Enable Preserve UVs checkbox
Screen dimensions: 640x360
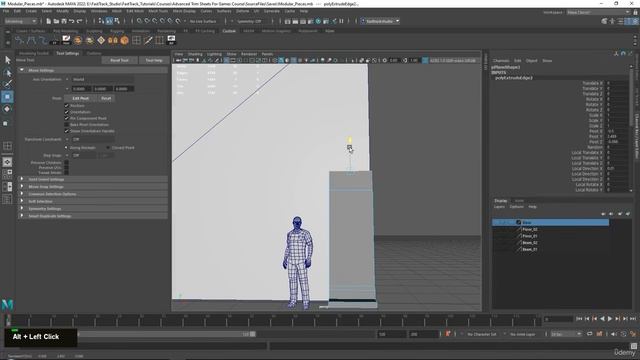tap(67, 167)
